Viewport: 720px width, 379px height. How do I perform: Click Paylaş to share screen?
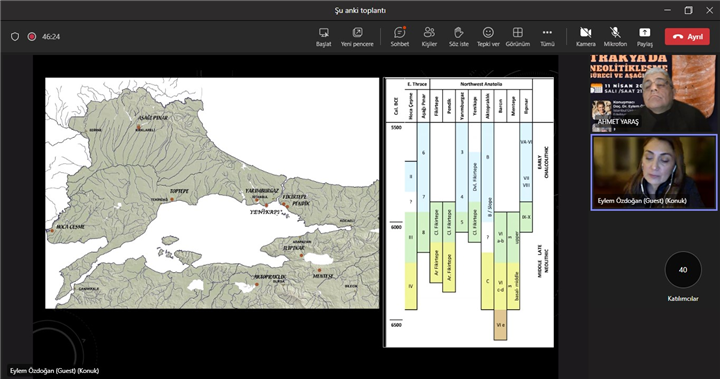[x=644, y=37]
